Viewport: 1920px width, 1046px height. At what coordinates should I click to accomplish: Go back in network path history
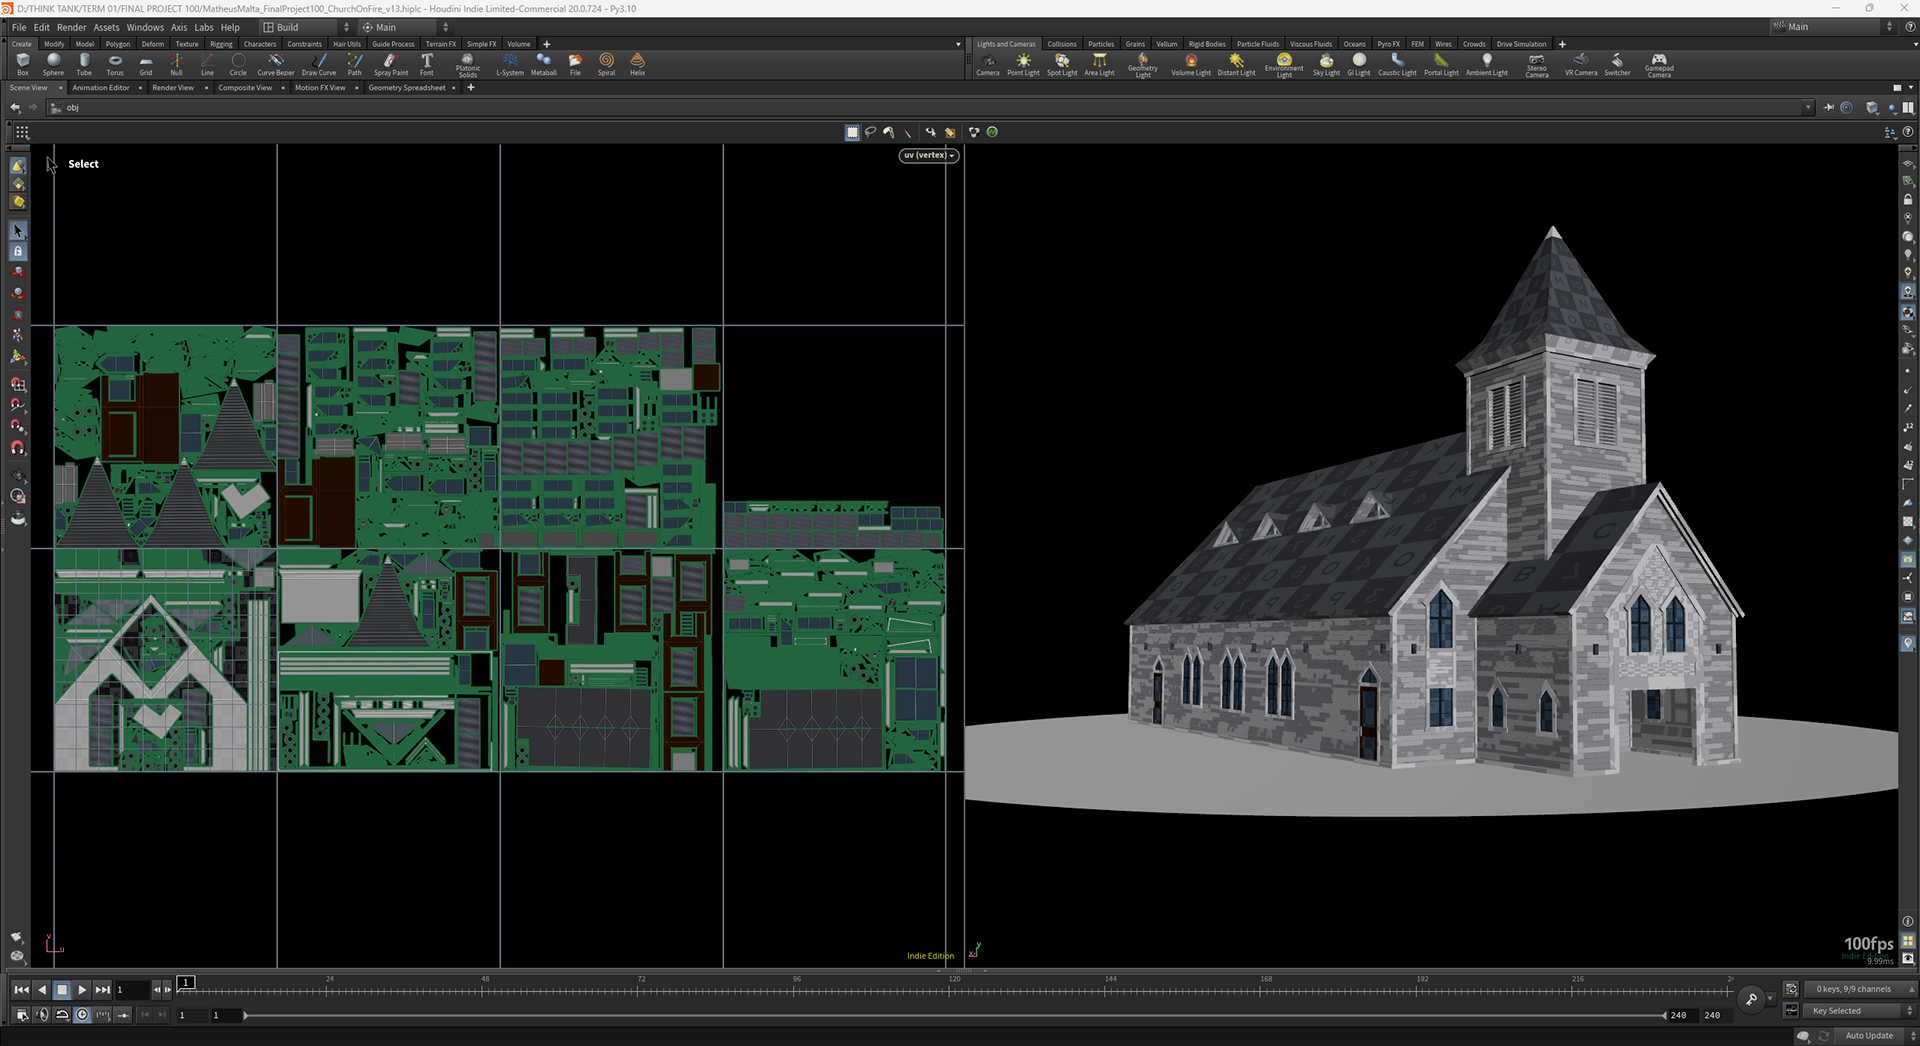pyautogui.click(x=15, y=108)
